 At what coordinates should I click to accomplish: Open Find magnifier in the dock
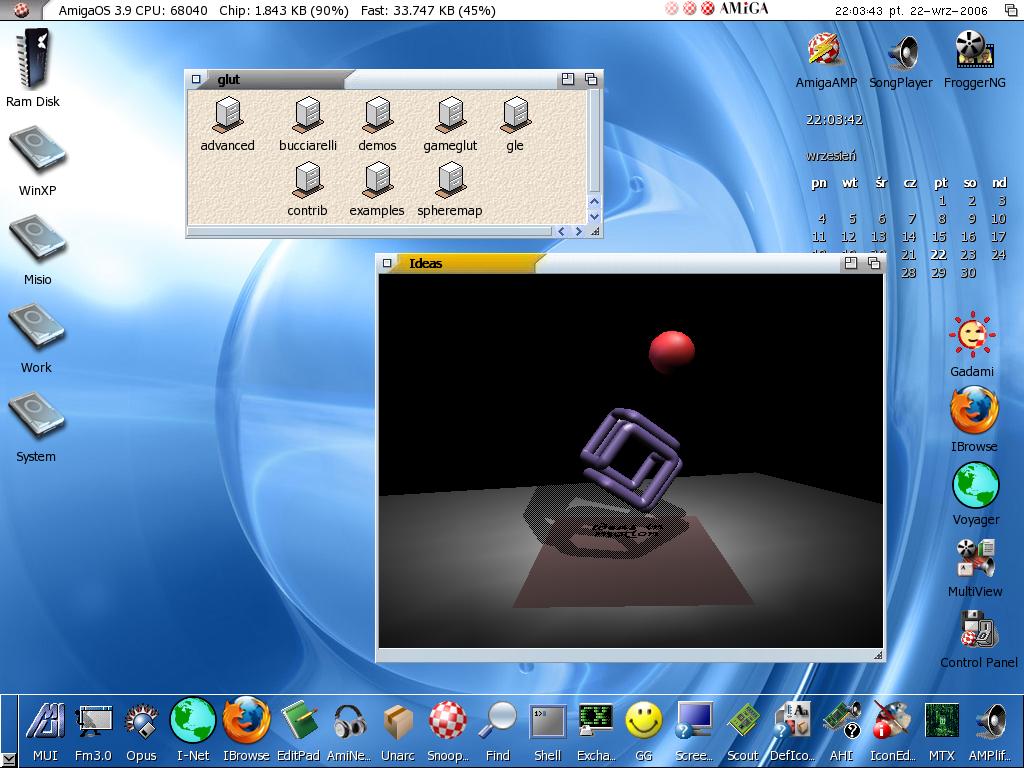click(498, 722)
